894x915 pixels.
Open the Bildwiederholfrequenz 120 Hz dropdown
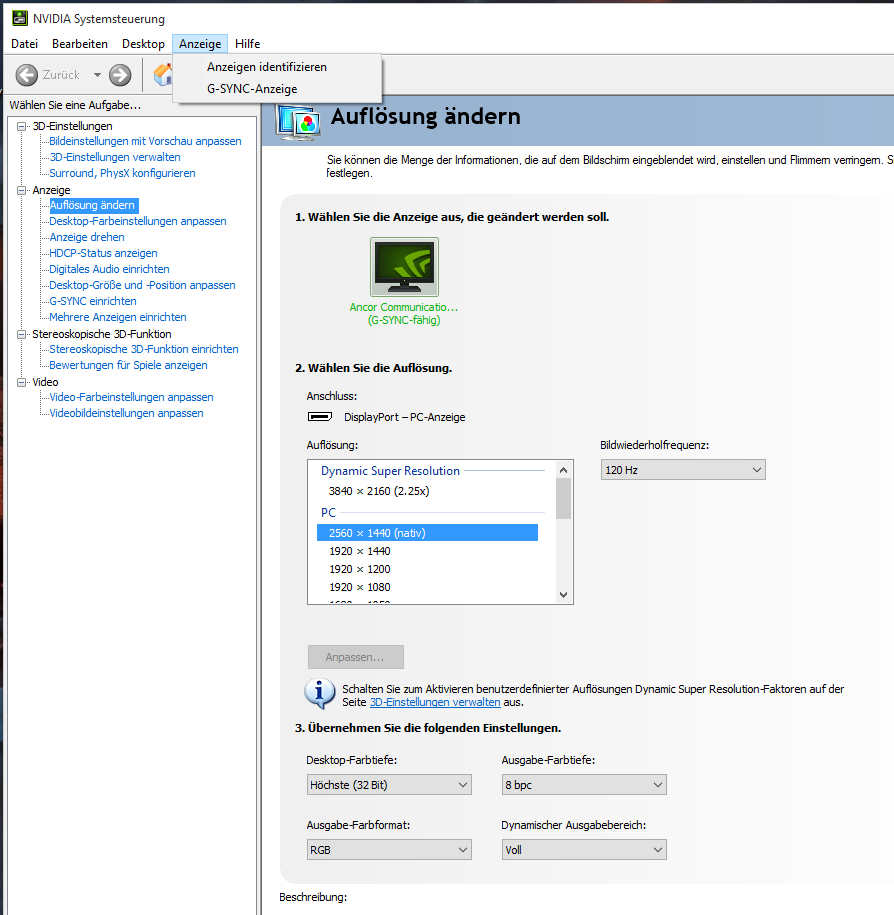(x=683, y=470)
